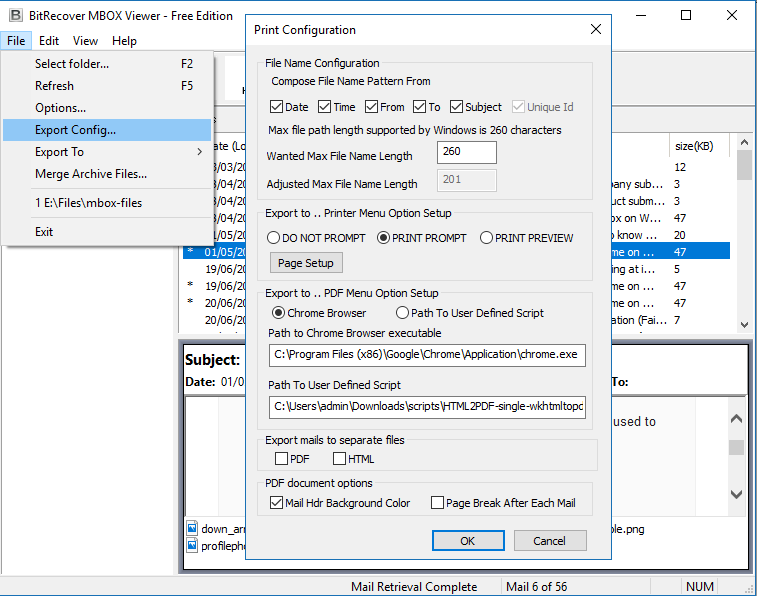Select Path To User Defined Script radio
The height and width of the screenshot is (596, 757).
(402, 313)
